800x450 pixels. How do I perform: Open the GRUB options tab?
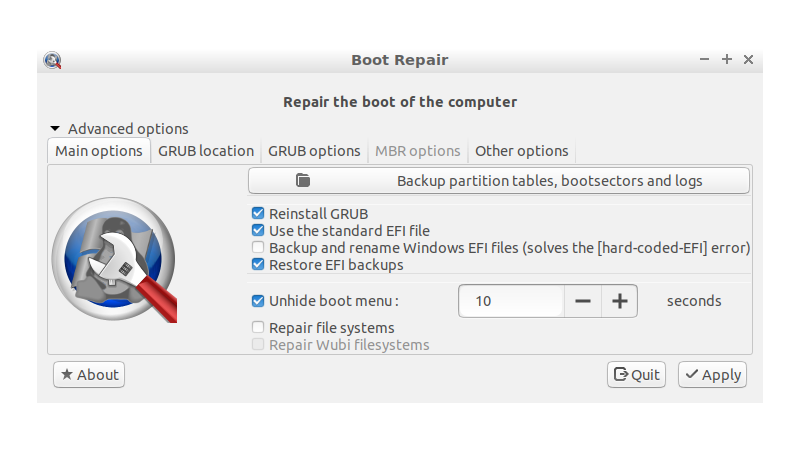pos(314,151)
